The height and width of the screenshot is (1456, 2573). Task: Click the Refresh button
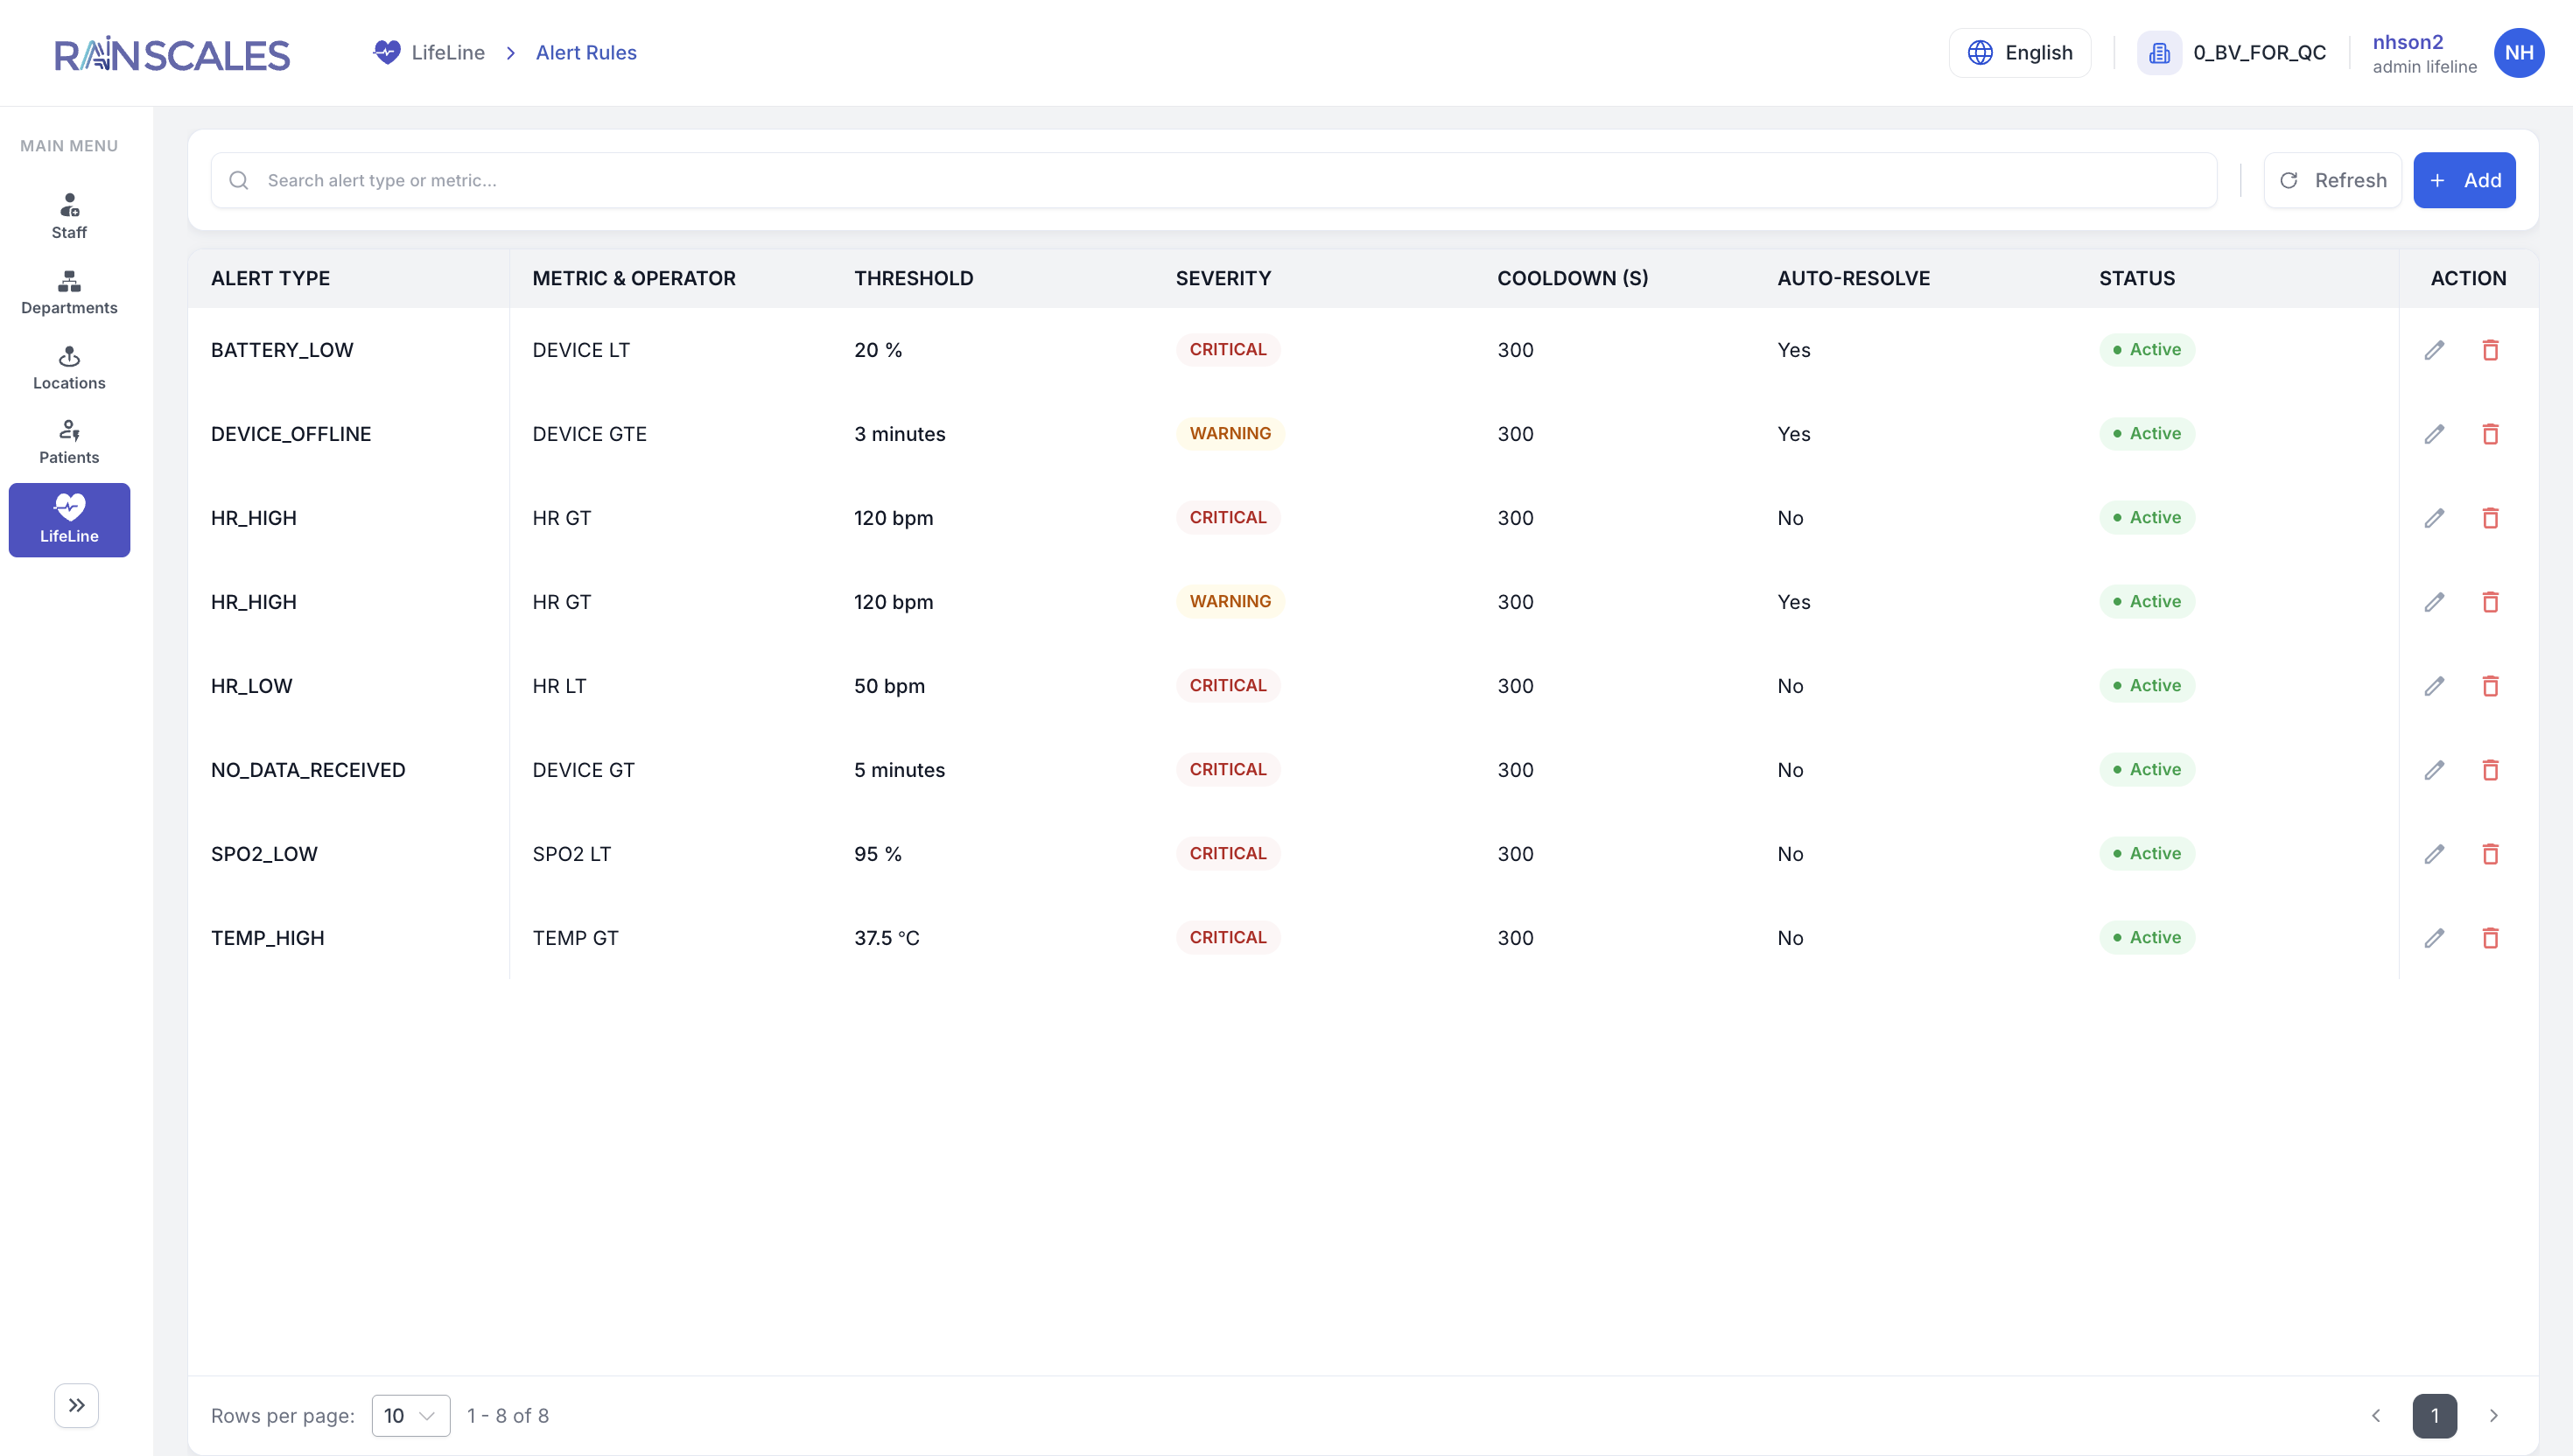point(2332,180)
